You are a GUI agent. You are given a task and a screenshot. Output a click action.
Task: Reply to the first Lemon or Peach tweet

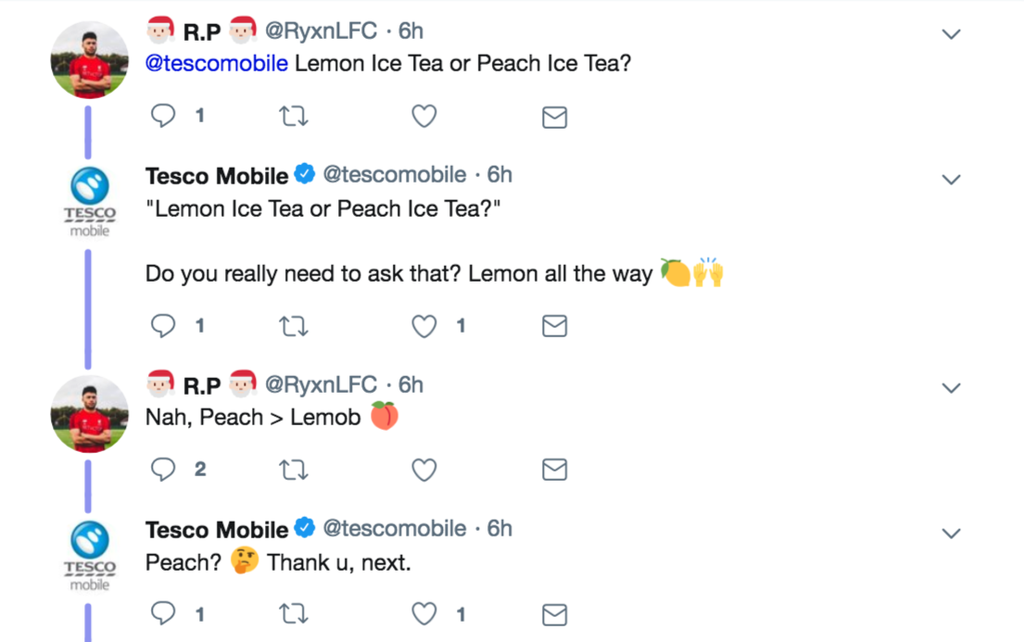coord(163,116)
